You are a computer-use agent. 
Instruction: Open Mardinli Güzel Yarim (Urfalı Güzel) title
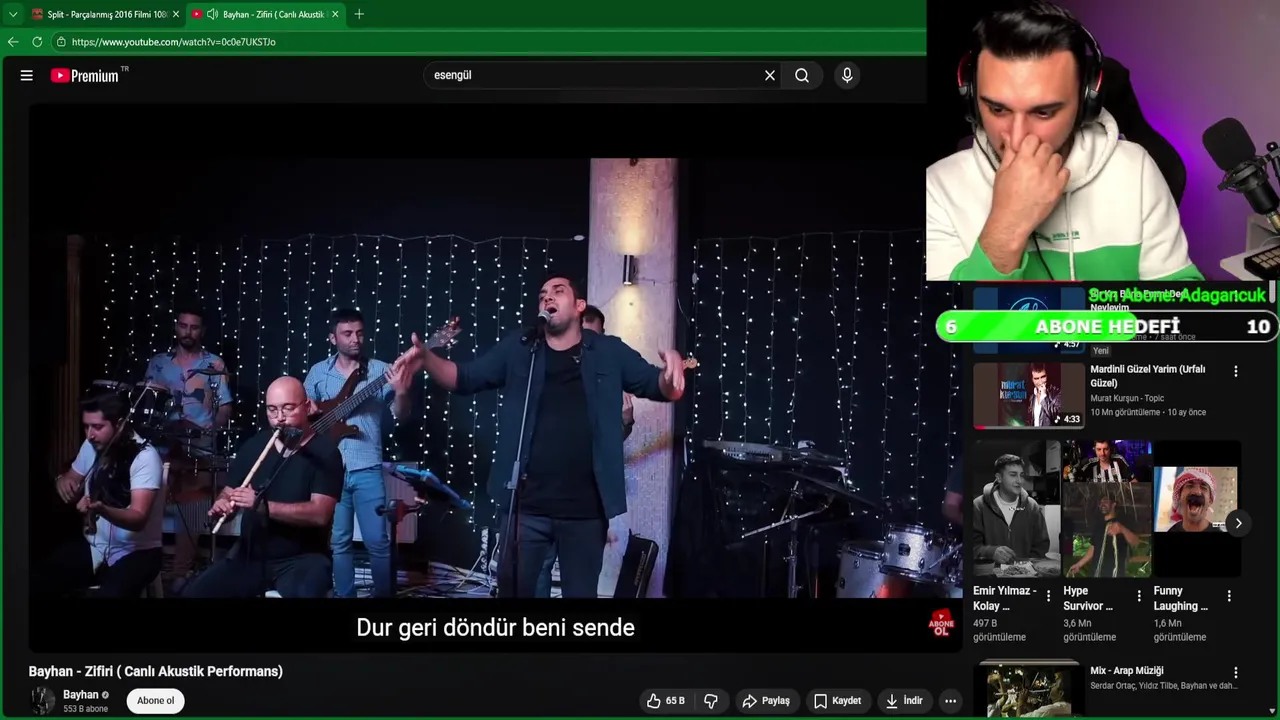pyautogui.click(x=1147, y=376)
